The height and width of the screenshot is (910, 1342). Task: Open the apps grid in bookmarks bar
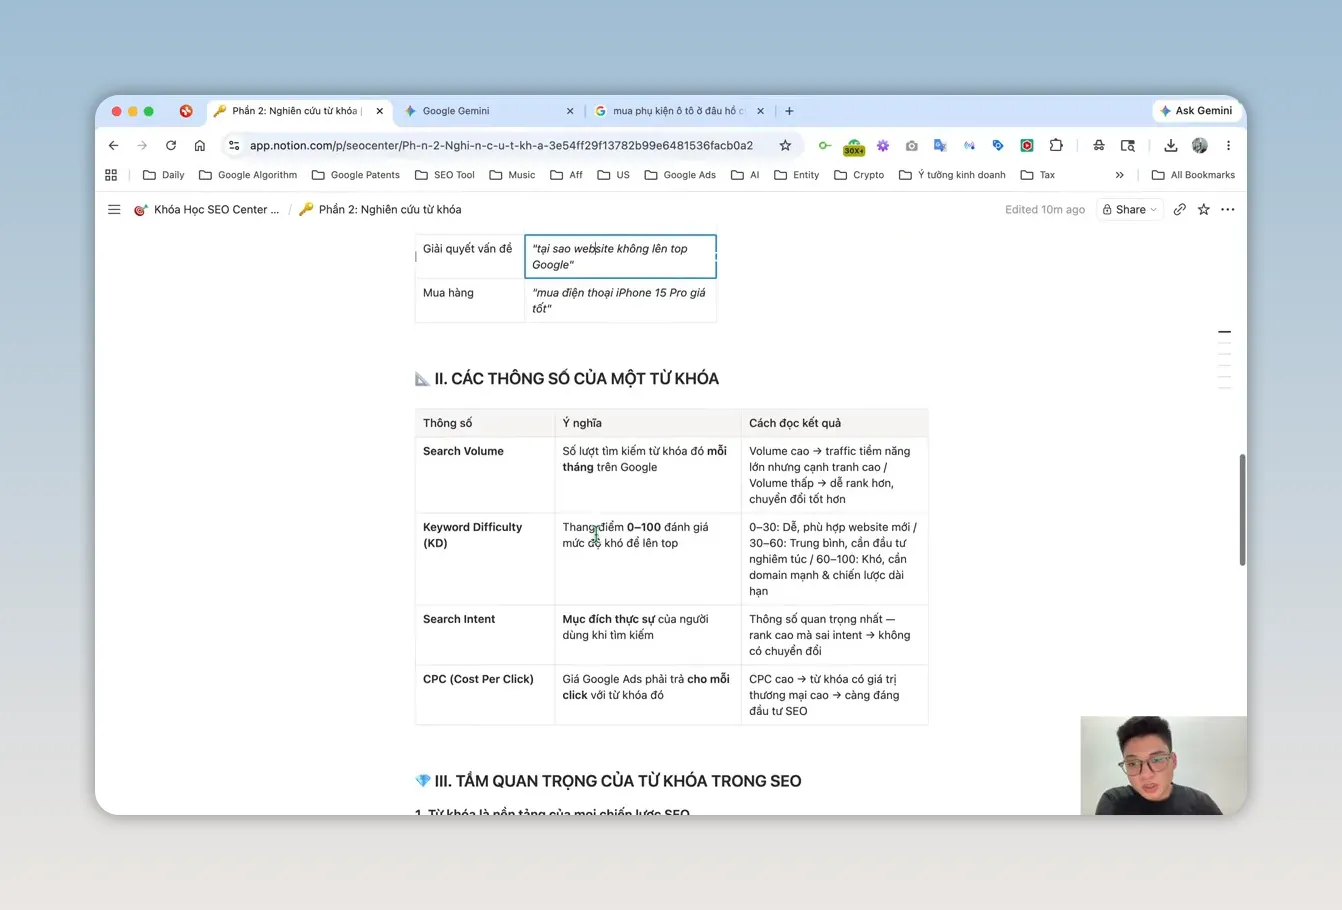click(x=111, y=174)
